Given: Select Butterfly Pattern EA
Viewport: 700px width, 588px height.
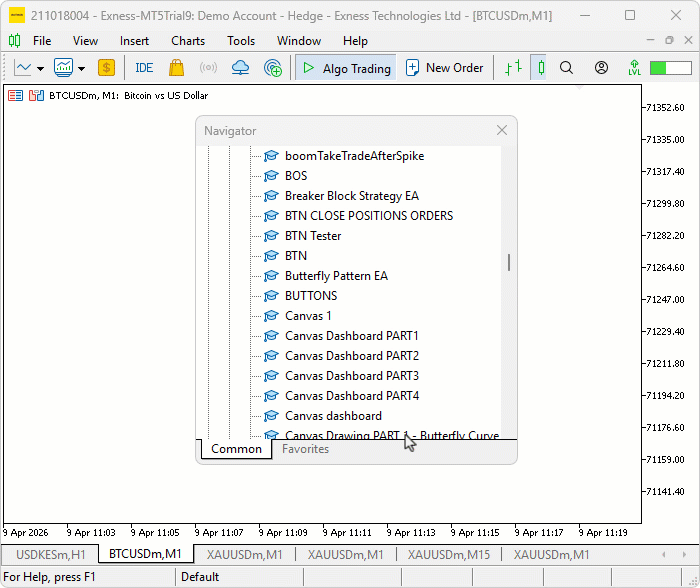Looking at the screenshot, I should click(336, 276).
